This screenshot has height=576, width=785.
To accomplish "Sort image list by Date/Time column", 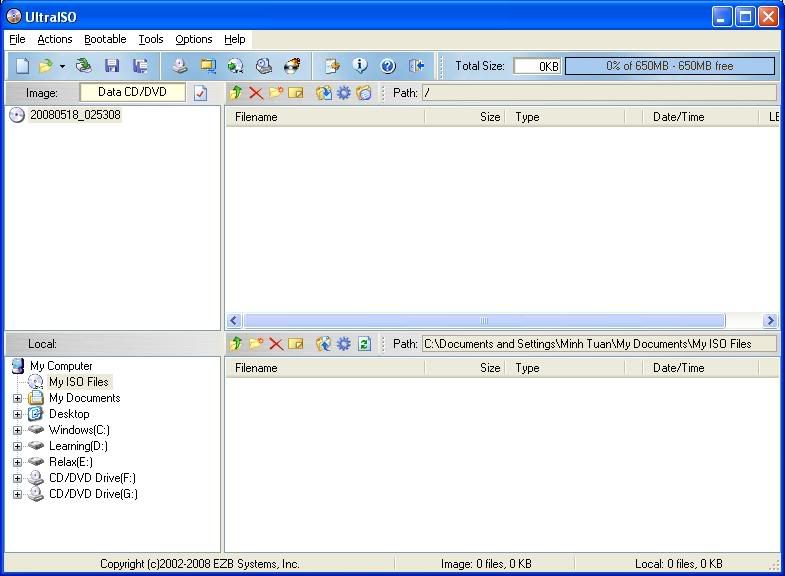I will [x=700, y=117].
